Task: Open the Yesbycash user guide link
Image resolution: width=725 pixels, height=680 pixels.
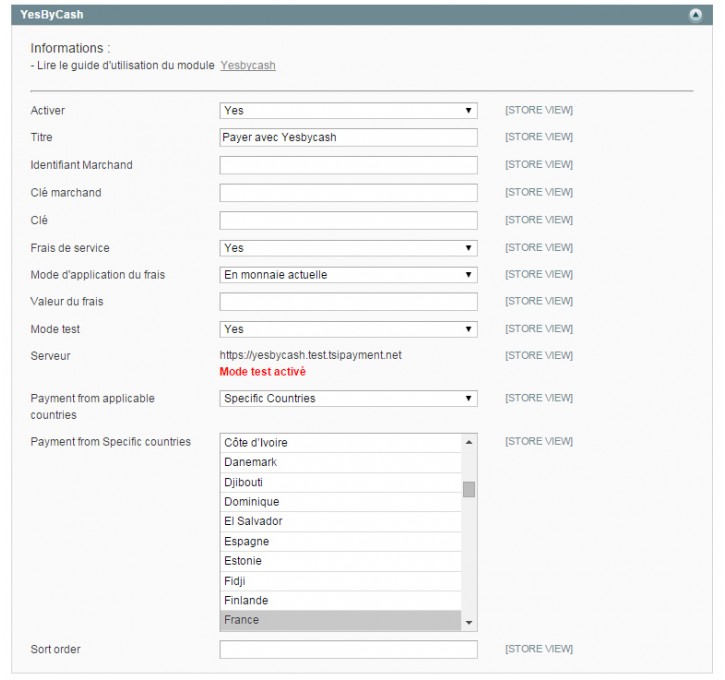Action: [248, 65]
